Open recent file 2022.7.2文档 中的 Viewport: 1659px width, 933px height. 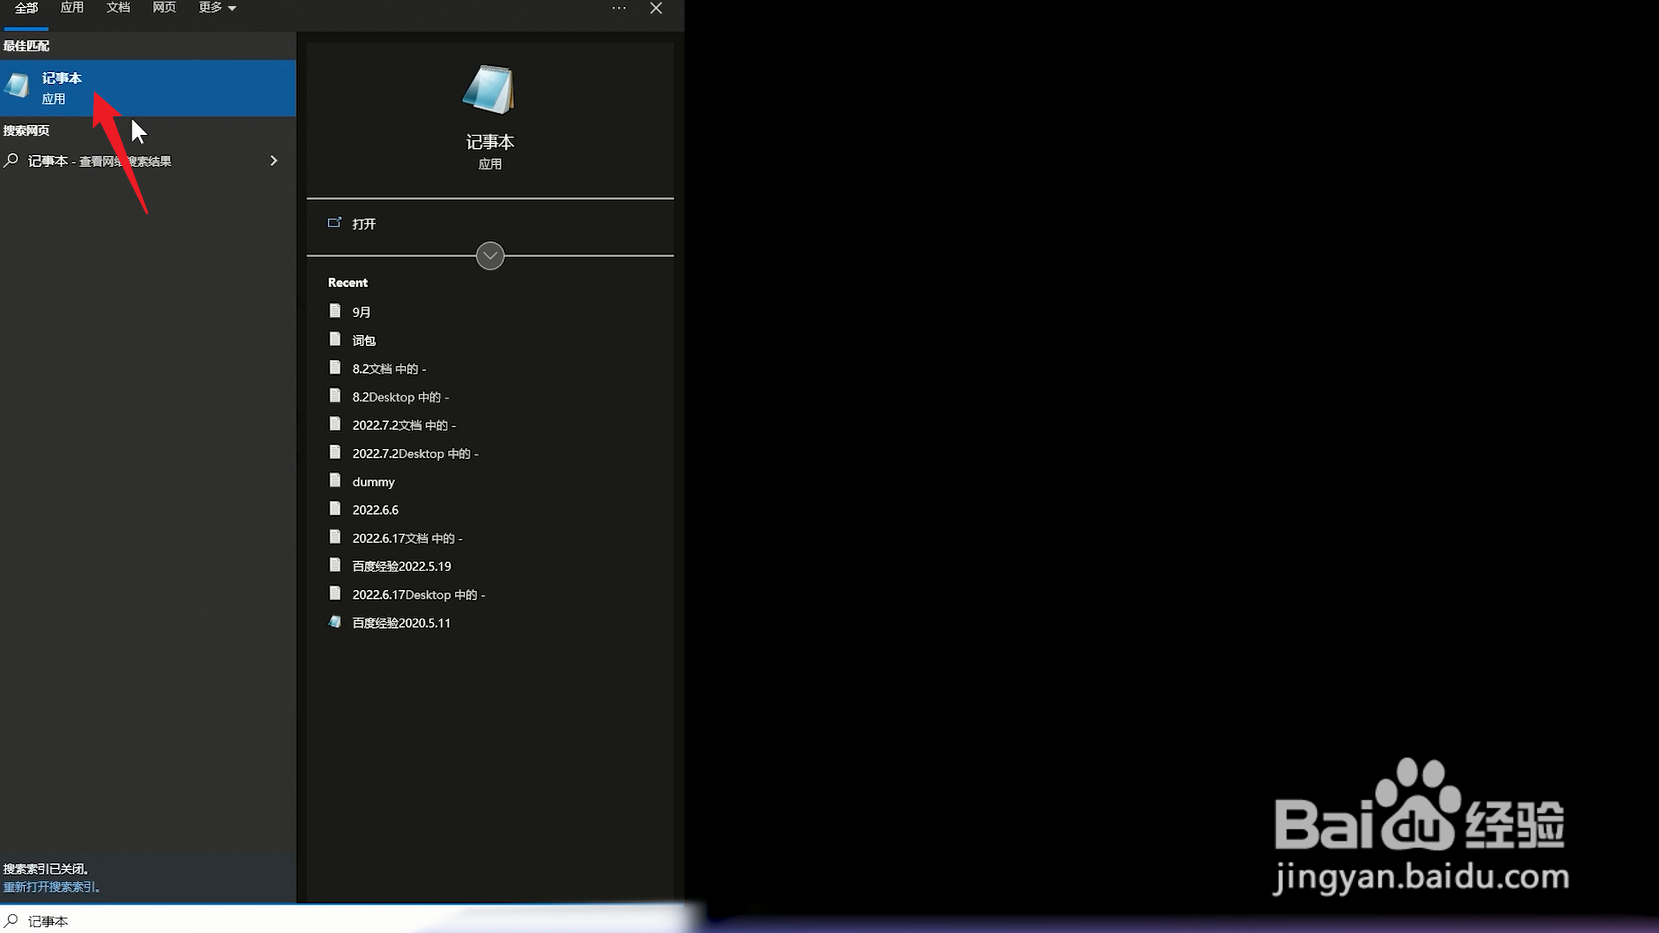pyautogui.click(x=404, y=425)
